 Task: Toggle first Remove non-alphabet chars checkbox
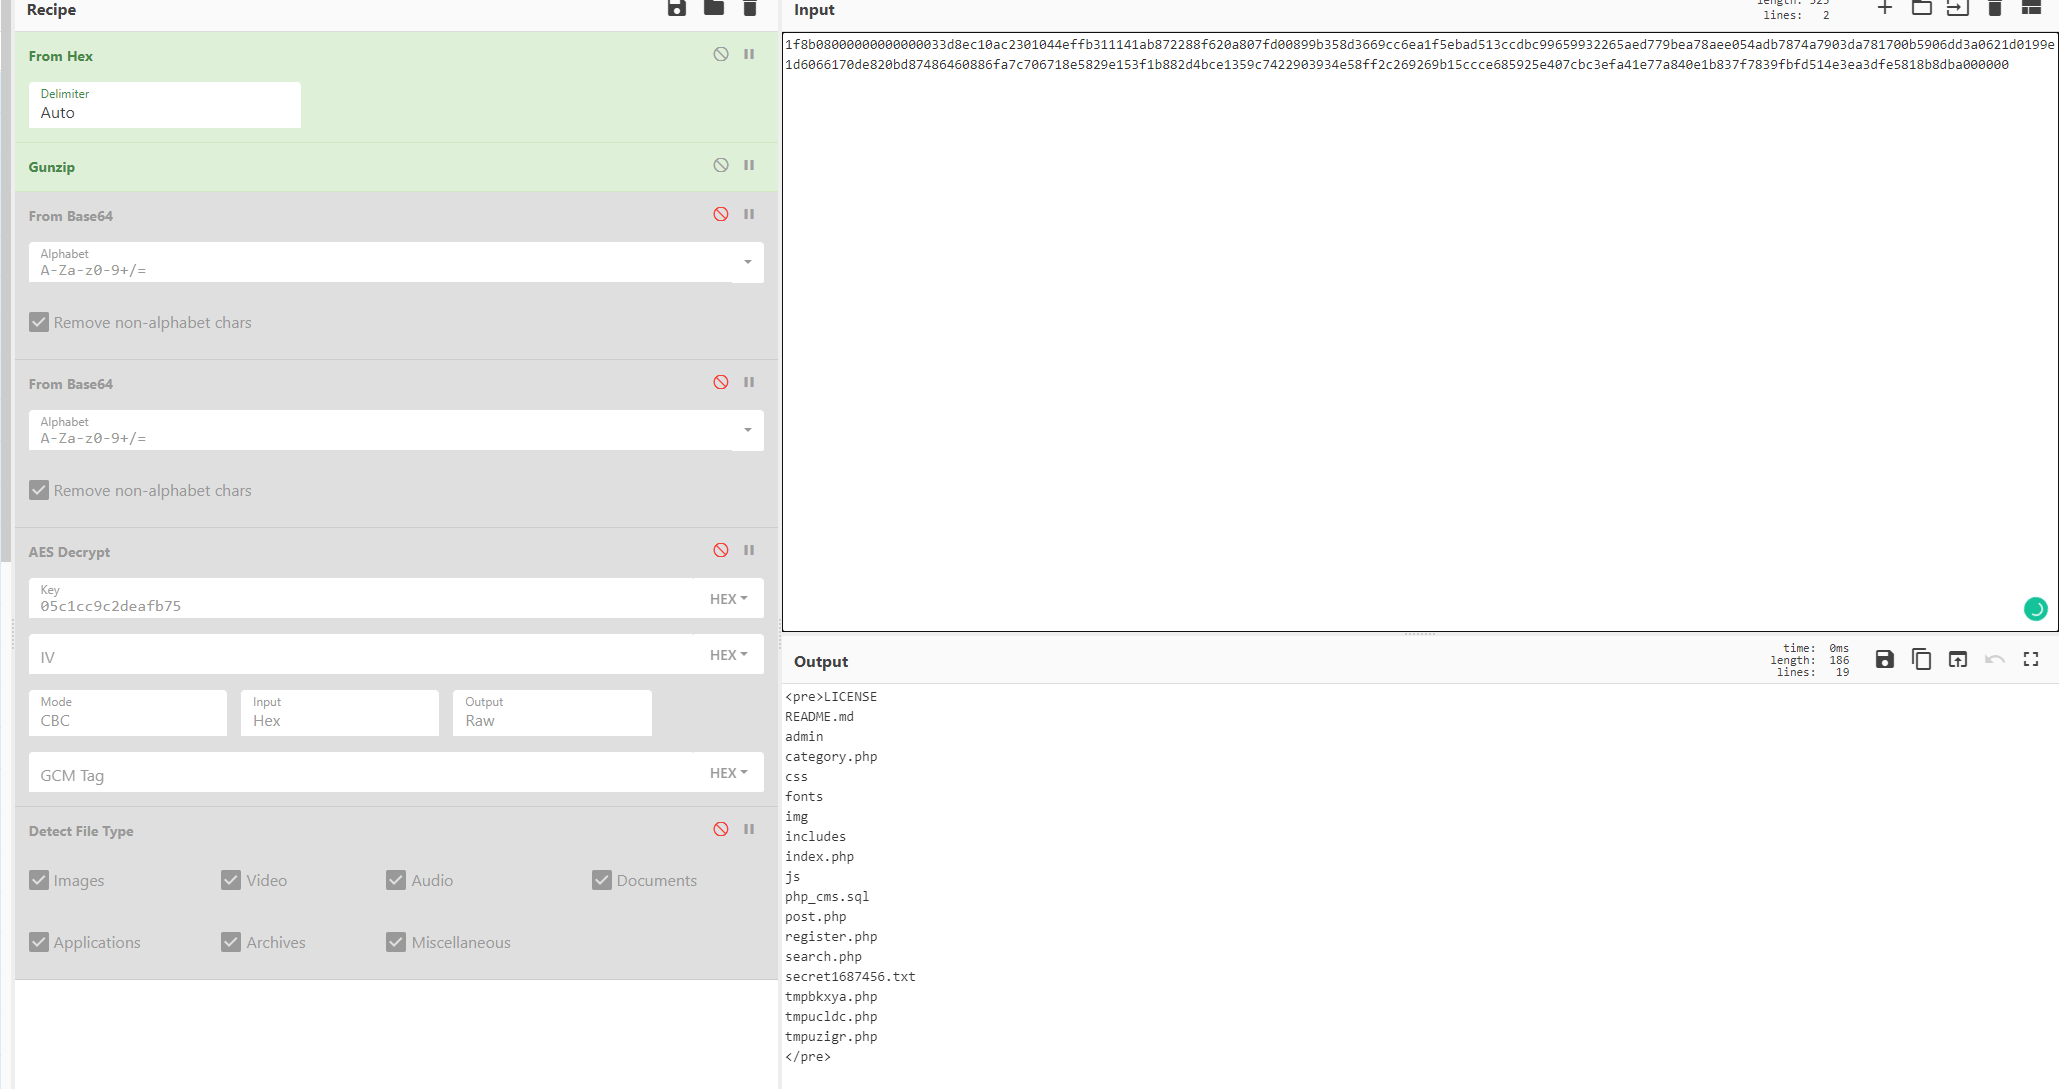39,322
